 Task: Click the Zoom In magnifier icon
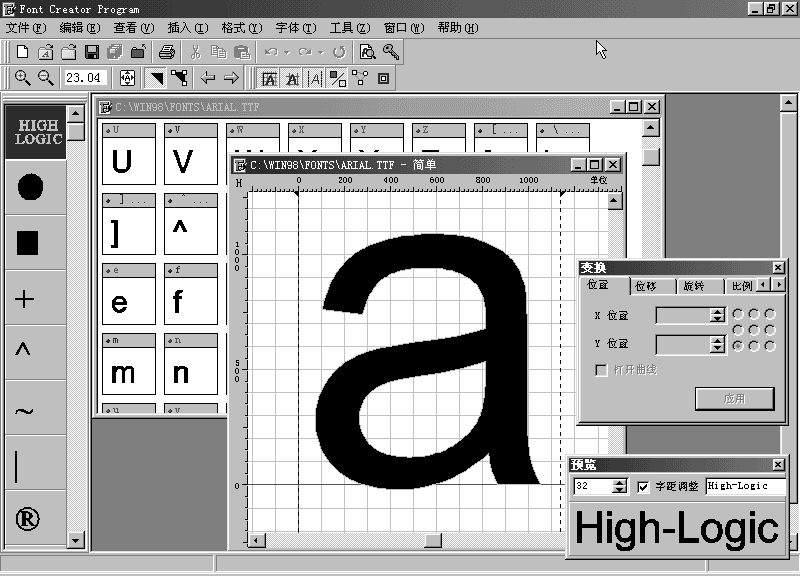22,78
